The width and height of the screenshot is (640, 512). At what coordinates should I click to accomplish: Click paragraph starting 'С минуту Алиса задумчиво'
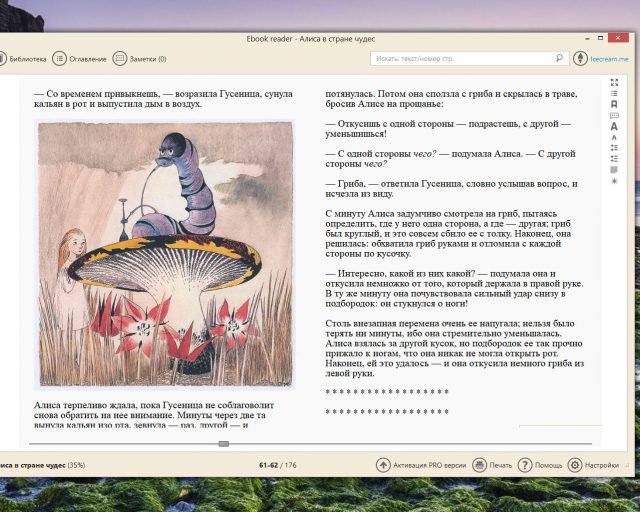448,234
